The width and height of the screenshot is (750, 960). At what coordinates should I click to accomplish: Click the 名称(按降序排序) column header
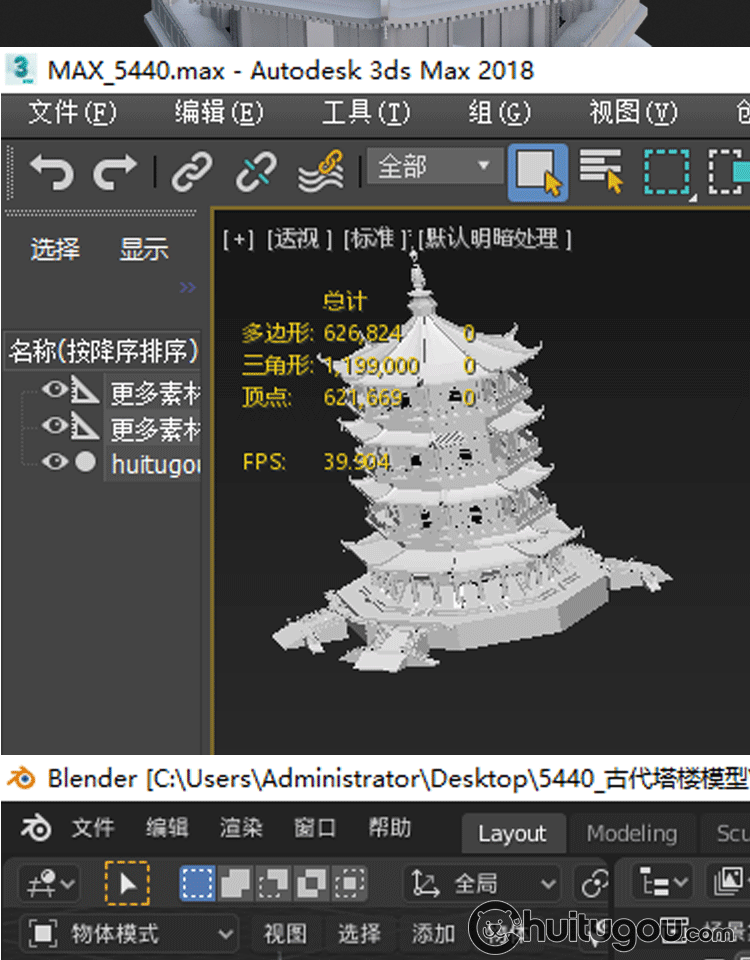[103, 351]
